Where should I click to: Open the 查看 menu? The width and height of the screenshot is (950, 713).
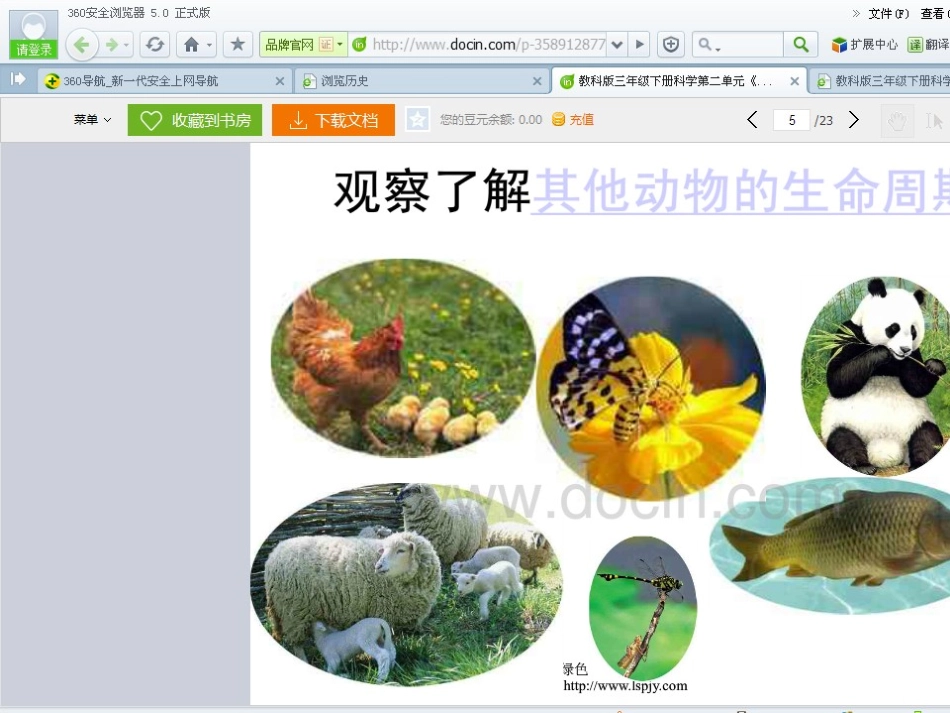tap(934, 13)
